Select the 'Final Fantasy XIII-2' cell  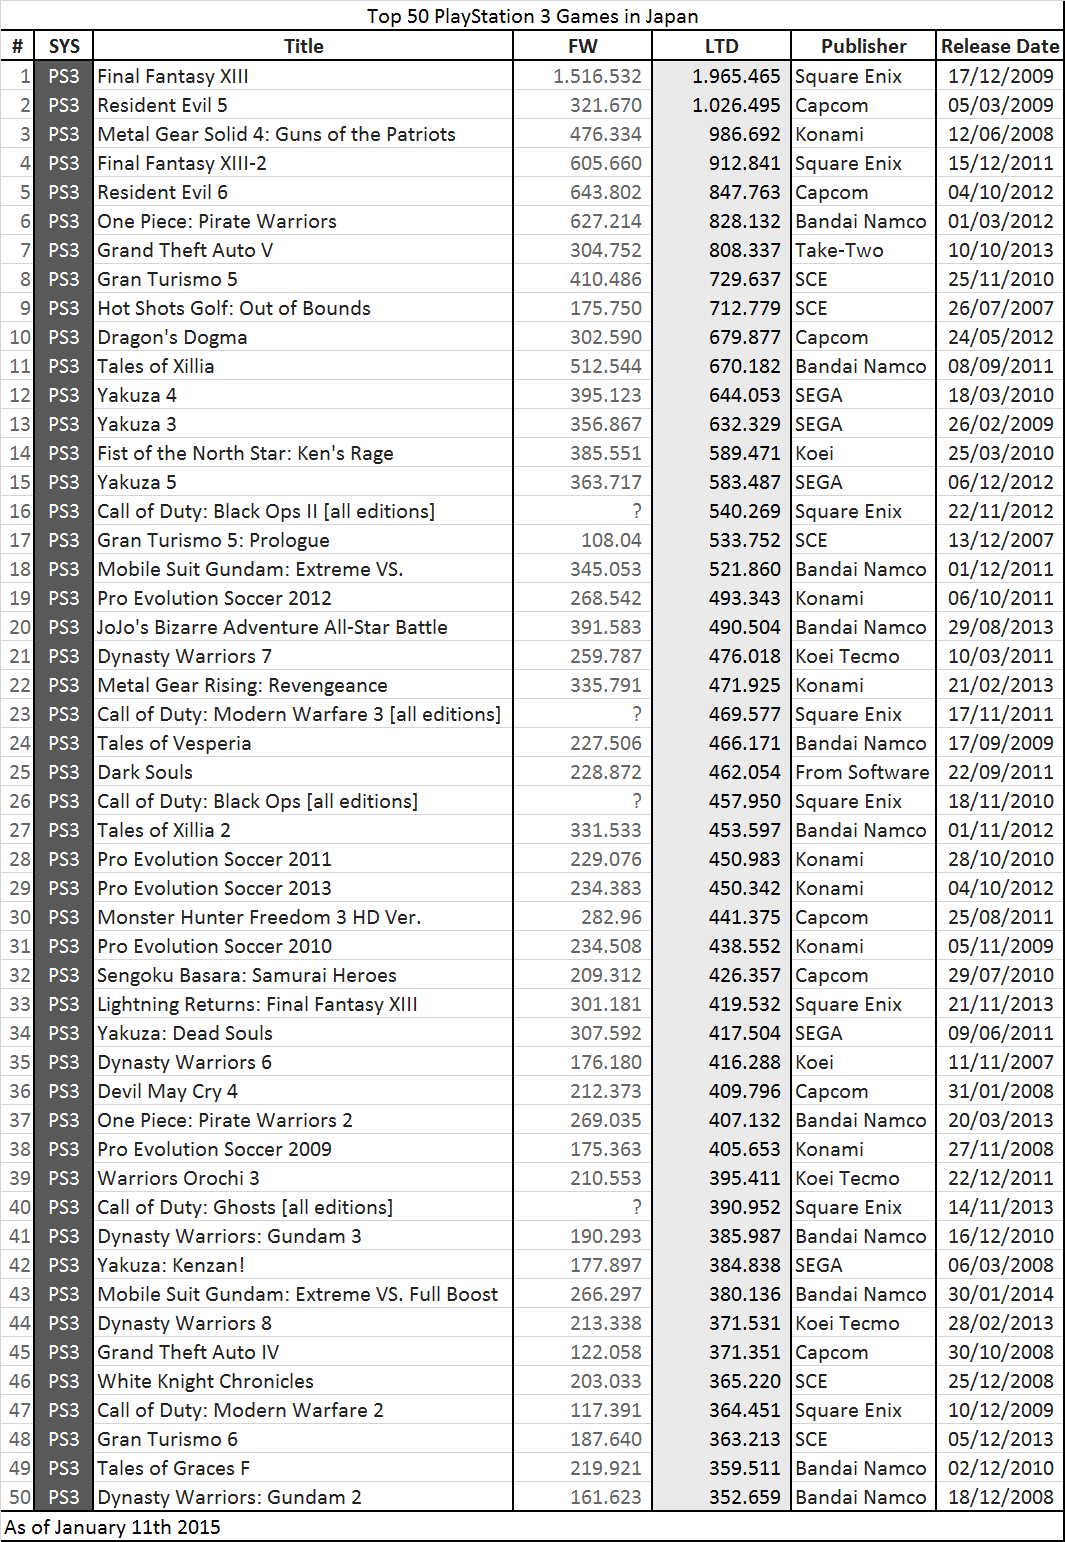pos(303,163)
